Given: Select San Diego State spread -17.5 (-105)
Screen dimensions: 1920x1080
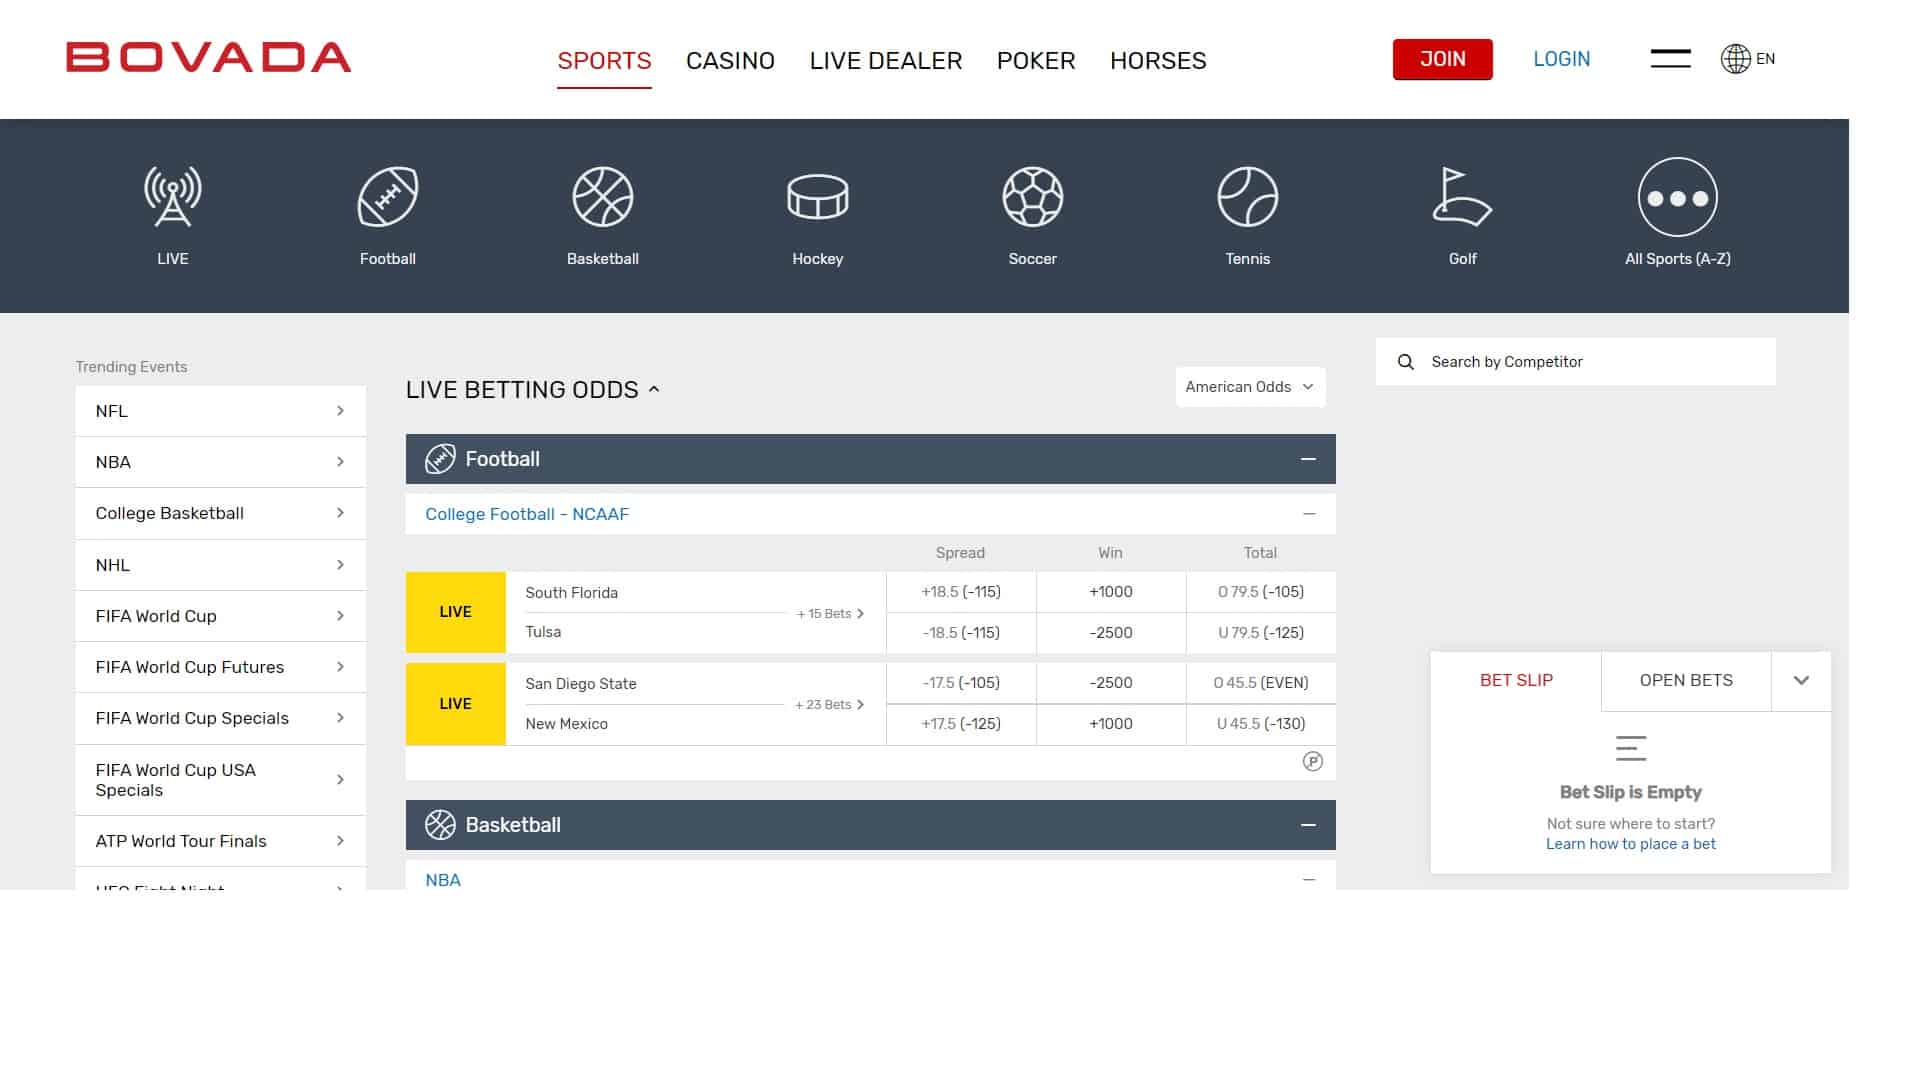Looking at the screenshot, I should point(961,683).
